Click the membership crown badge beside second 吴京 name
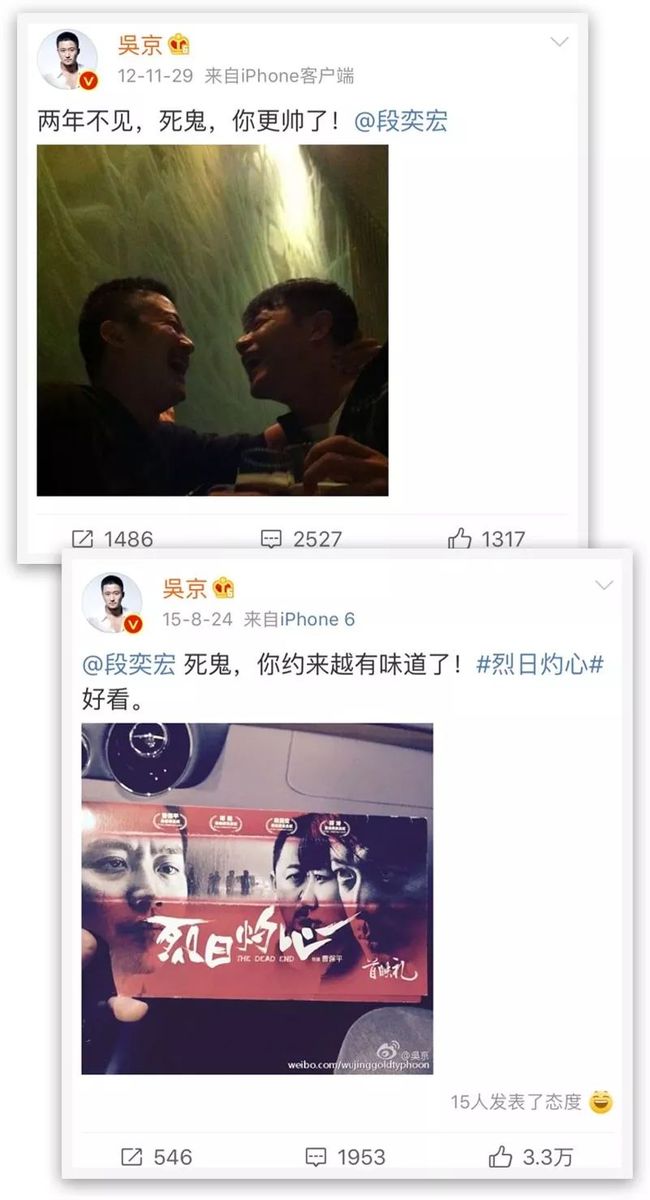 tap(224, 587)
